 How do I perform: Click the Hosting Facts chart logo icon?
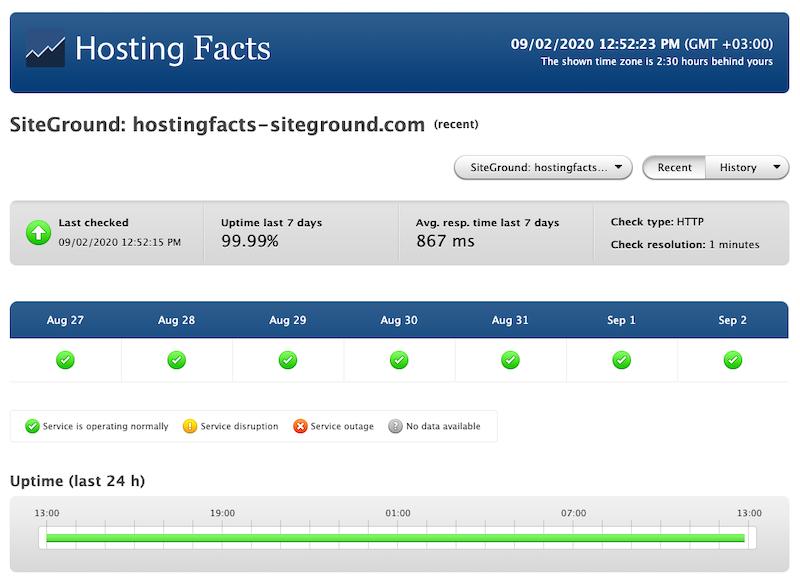(x=45, y=50)
